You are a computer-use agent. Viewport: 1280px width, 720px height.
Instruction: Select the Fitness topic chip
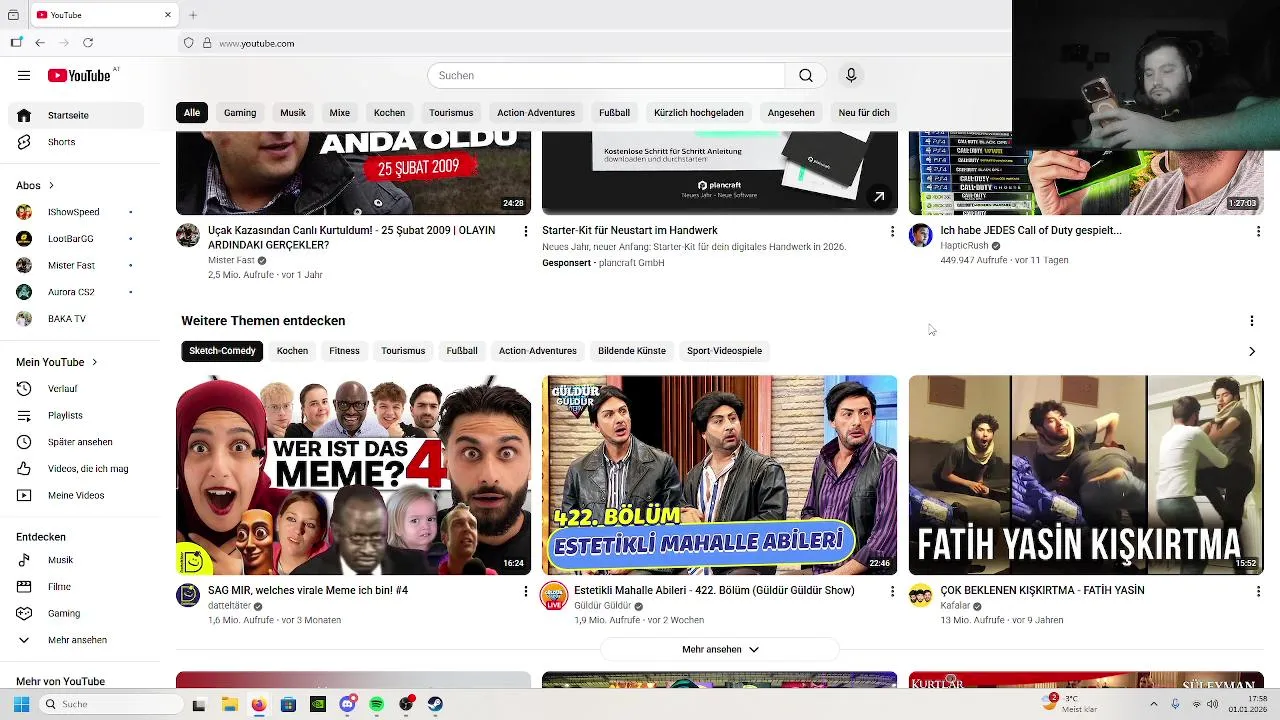coord(344,351)
